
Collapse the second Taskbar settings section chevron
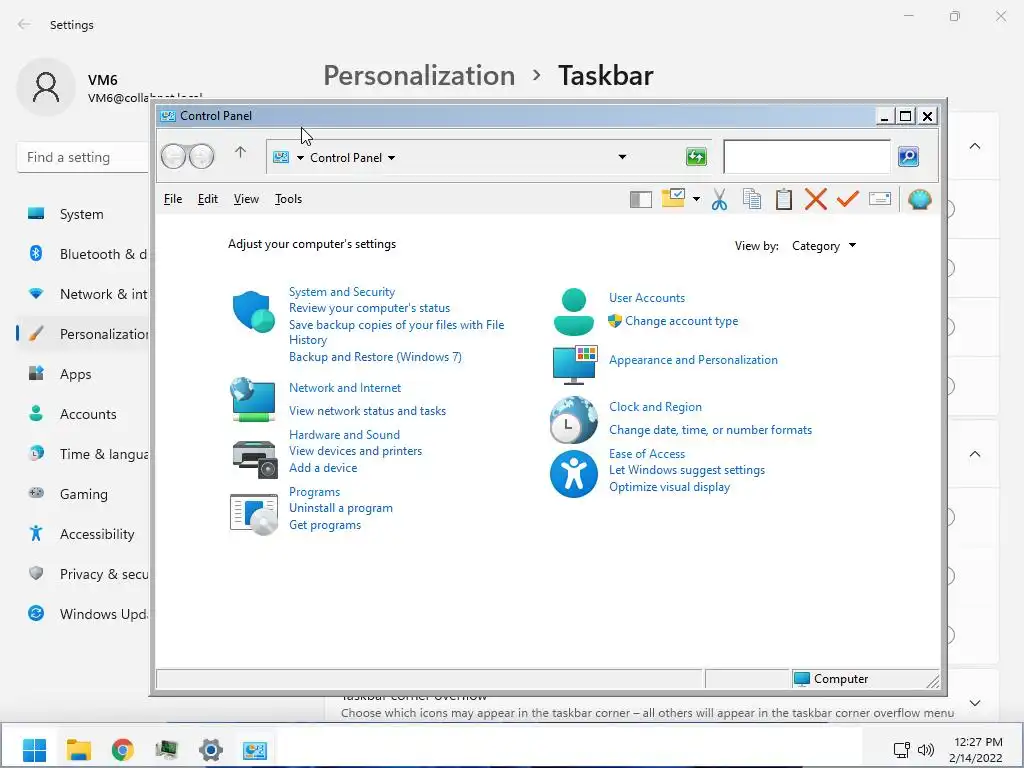point(975,454)
